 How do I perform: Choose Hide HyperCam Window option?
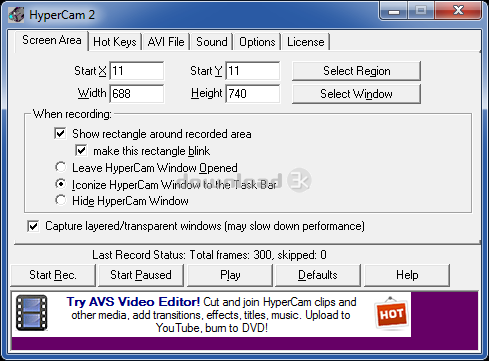pyautogui.click(x=61, y=200)
